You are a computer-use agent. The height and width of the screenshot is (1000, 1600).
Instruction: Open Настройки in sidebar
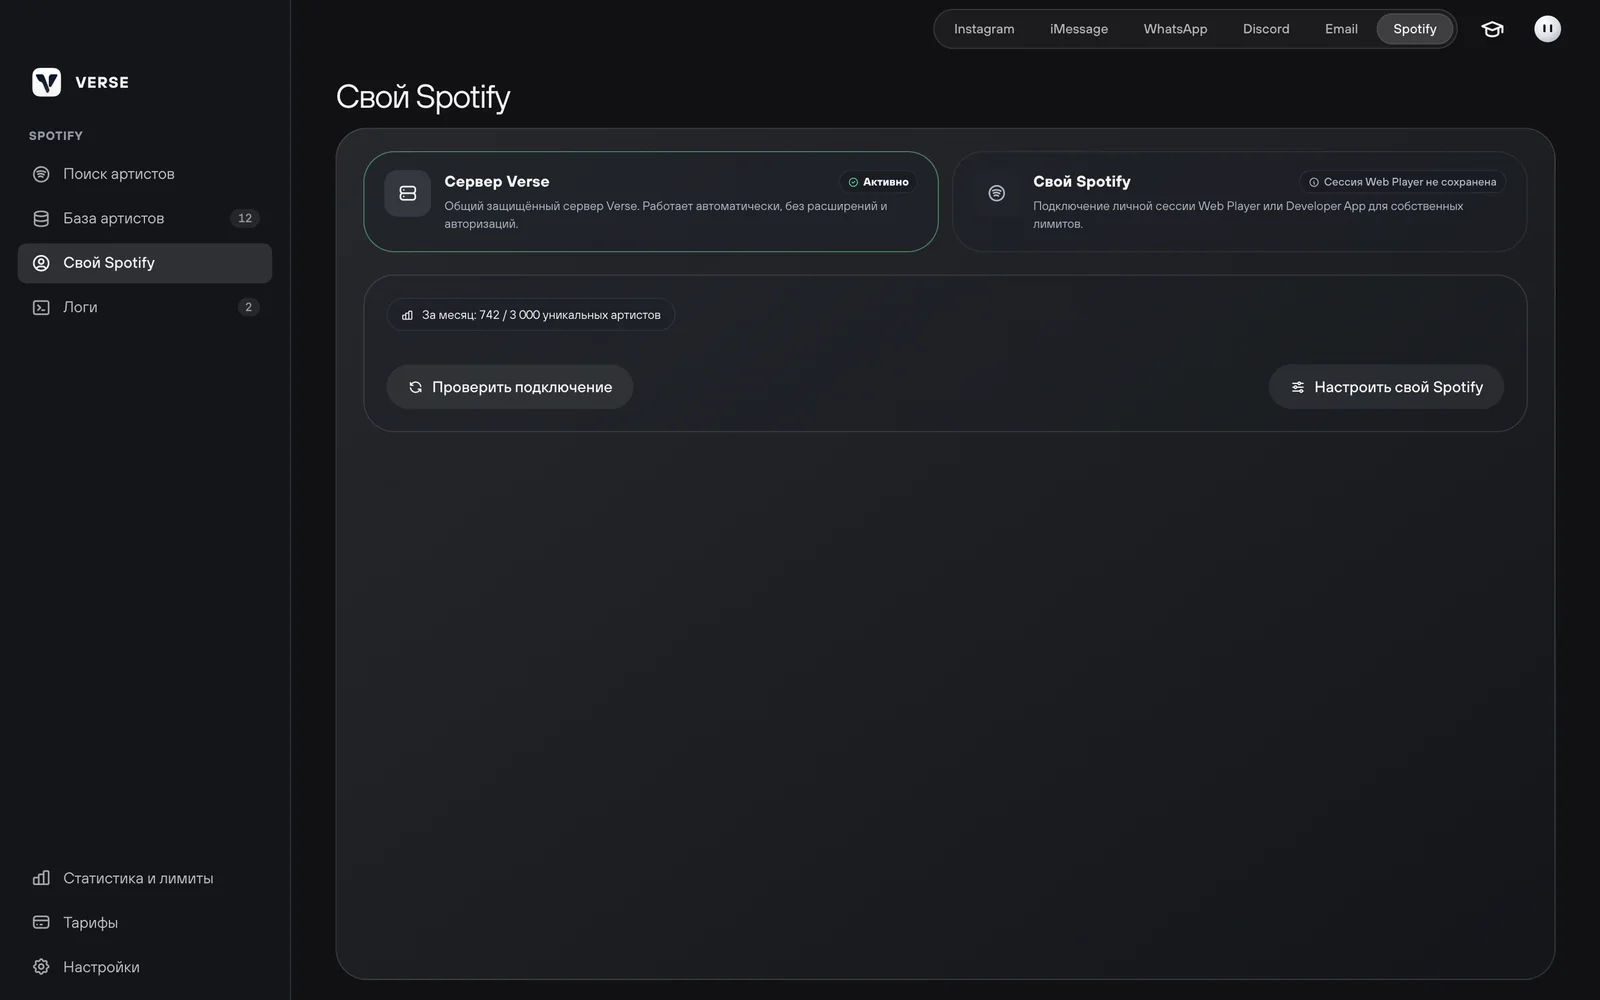pyautogui.click(x=145, y=967)
